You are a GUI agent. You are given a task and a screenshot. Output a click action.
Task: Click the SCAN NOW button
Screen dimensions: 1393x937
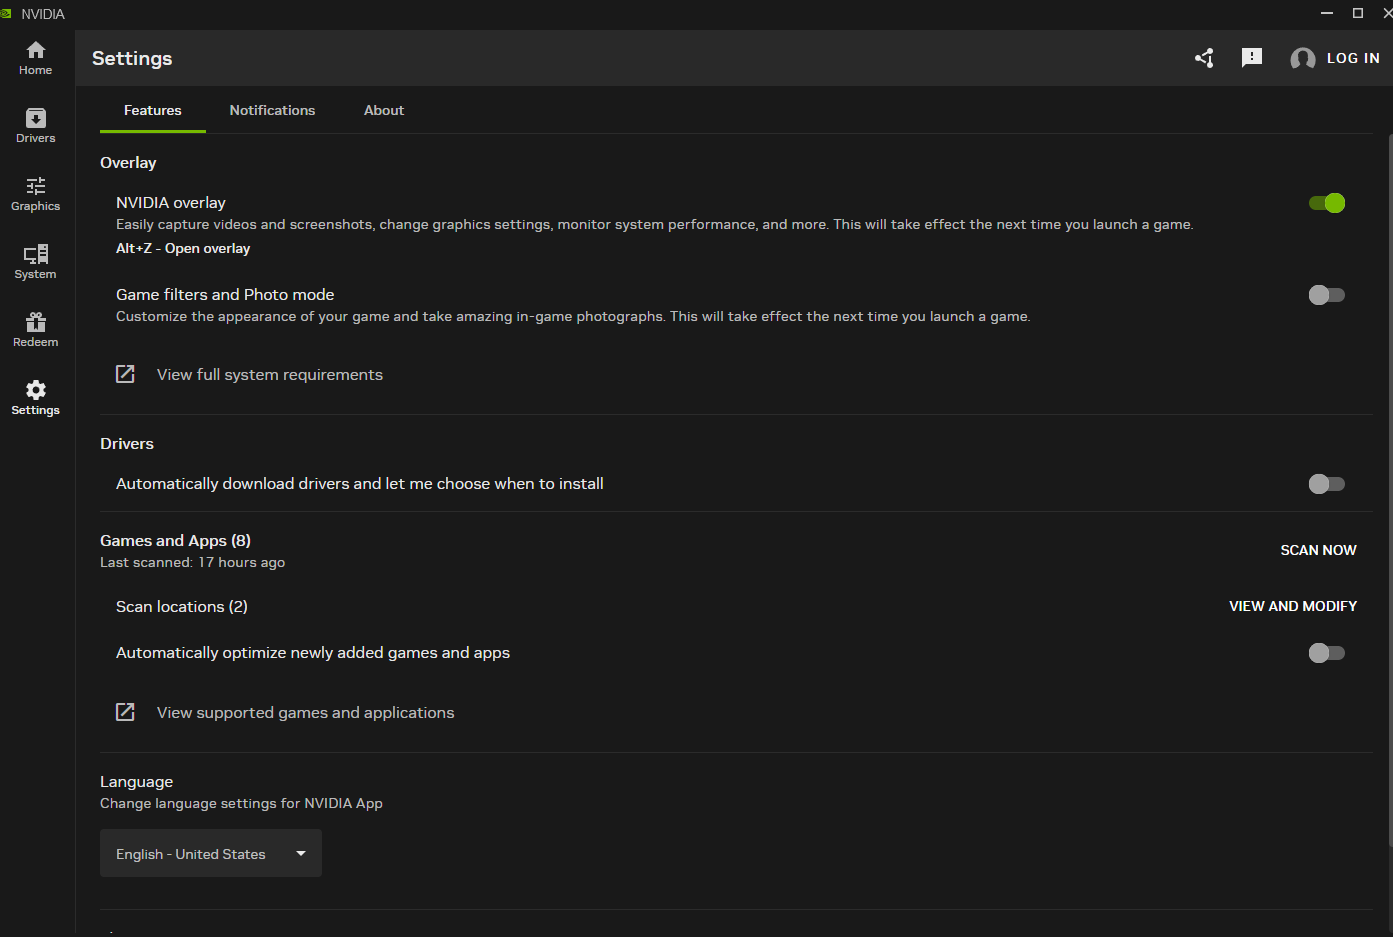click(x=1318, y=550)
